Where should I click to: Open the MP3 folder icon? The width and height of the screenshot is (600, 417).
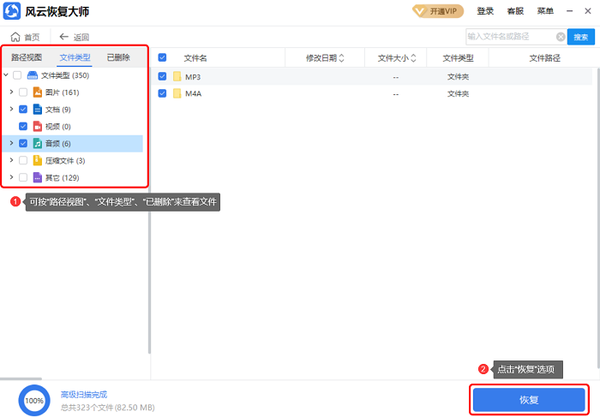tap(177, 76)
